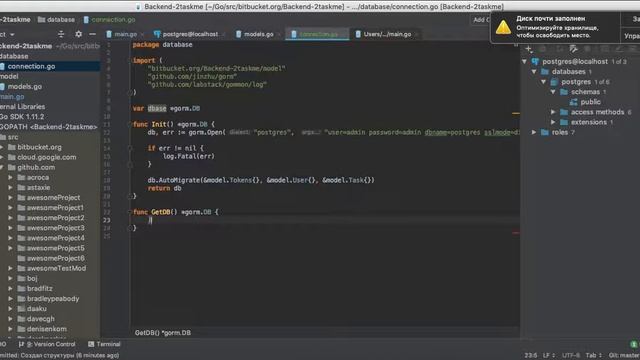Click the green event log indicator
The height and width of the screenshot is (360, 640).
click(633, 344)
